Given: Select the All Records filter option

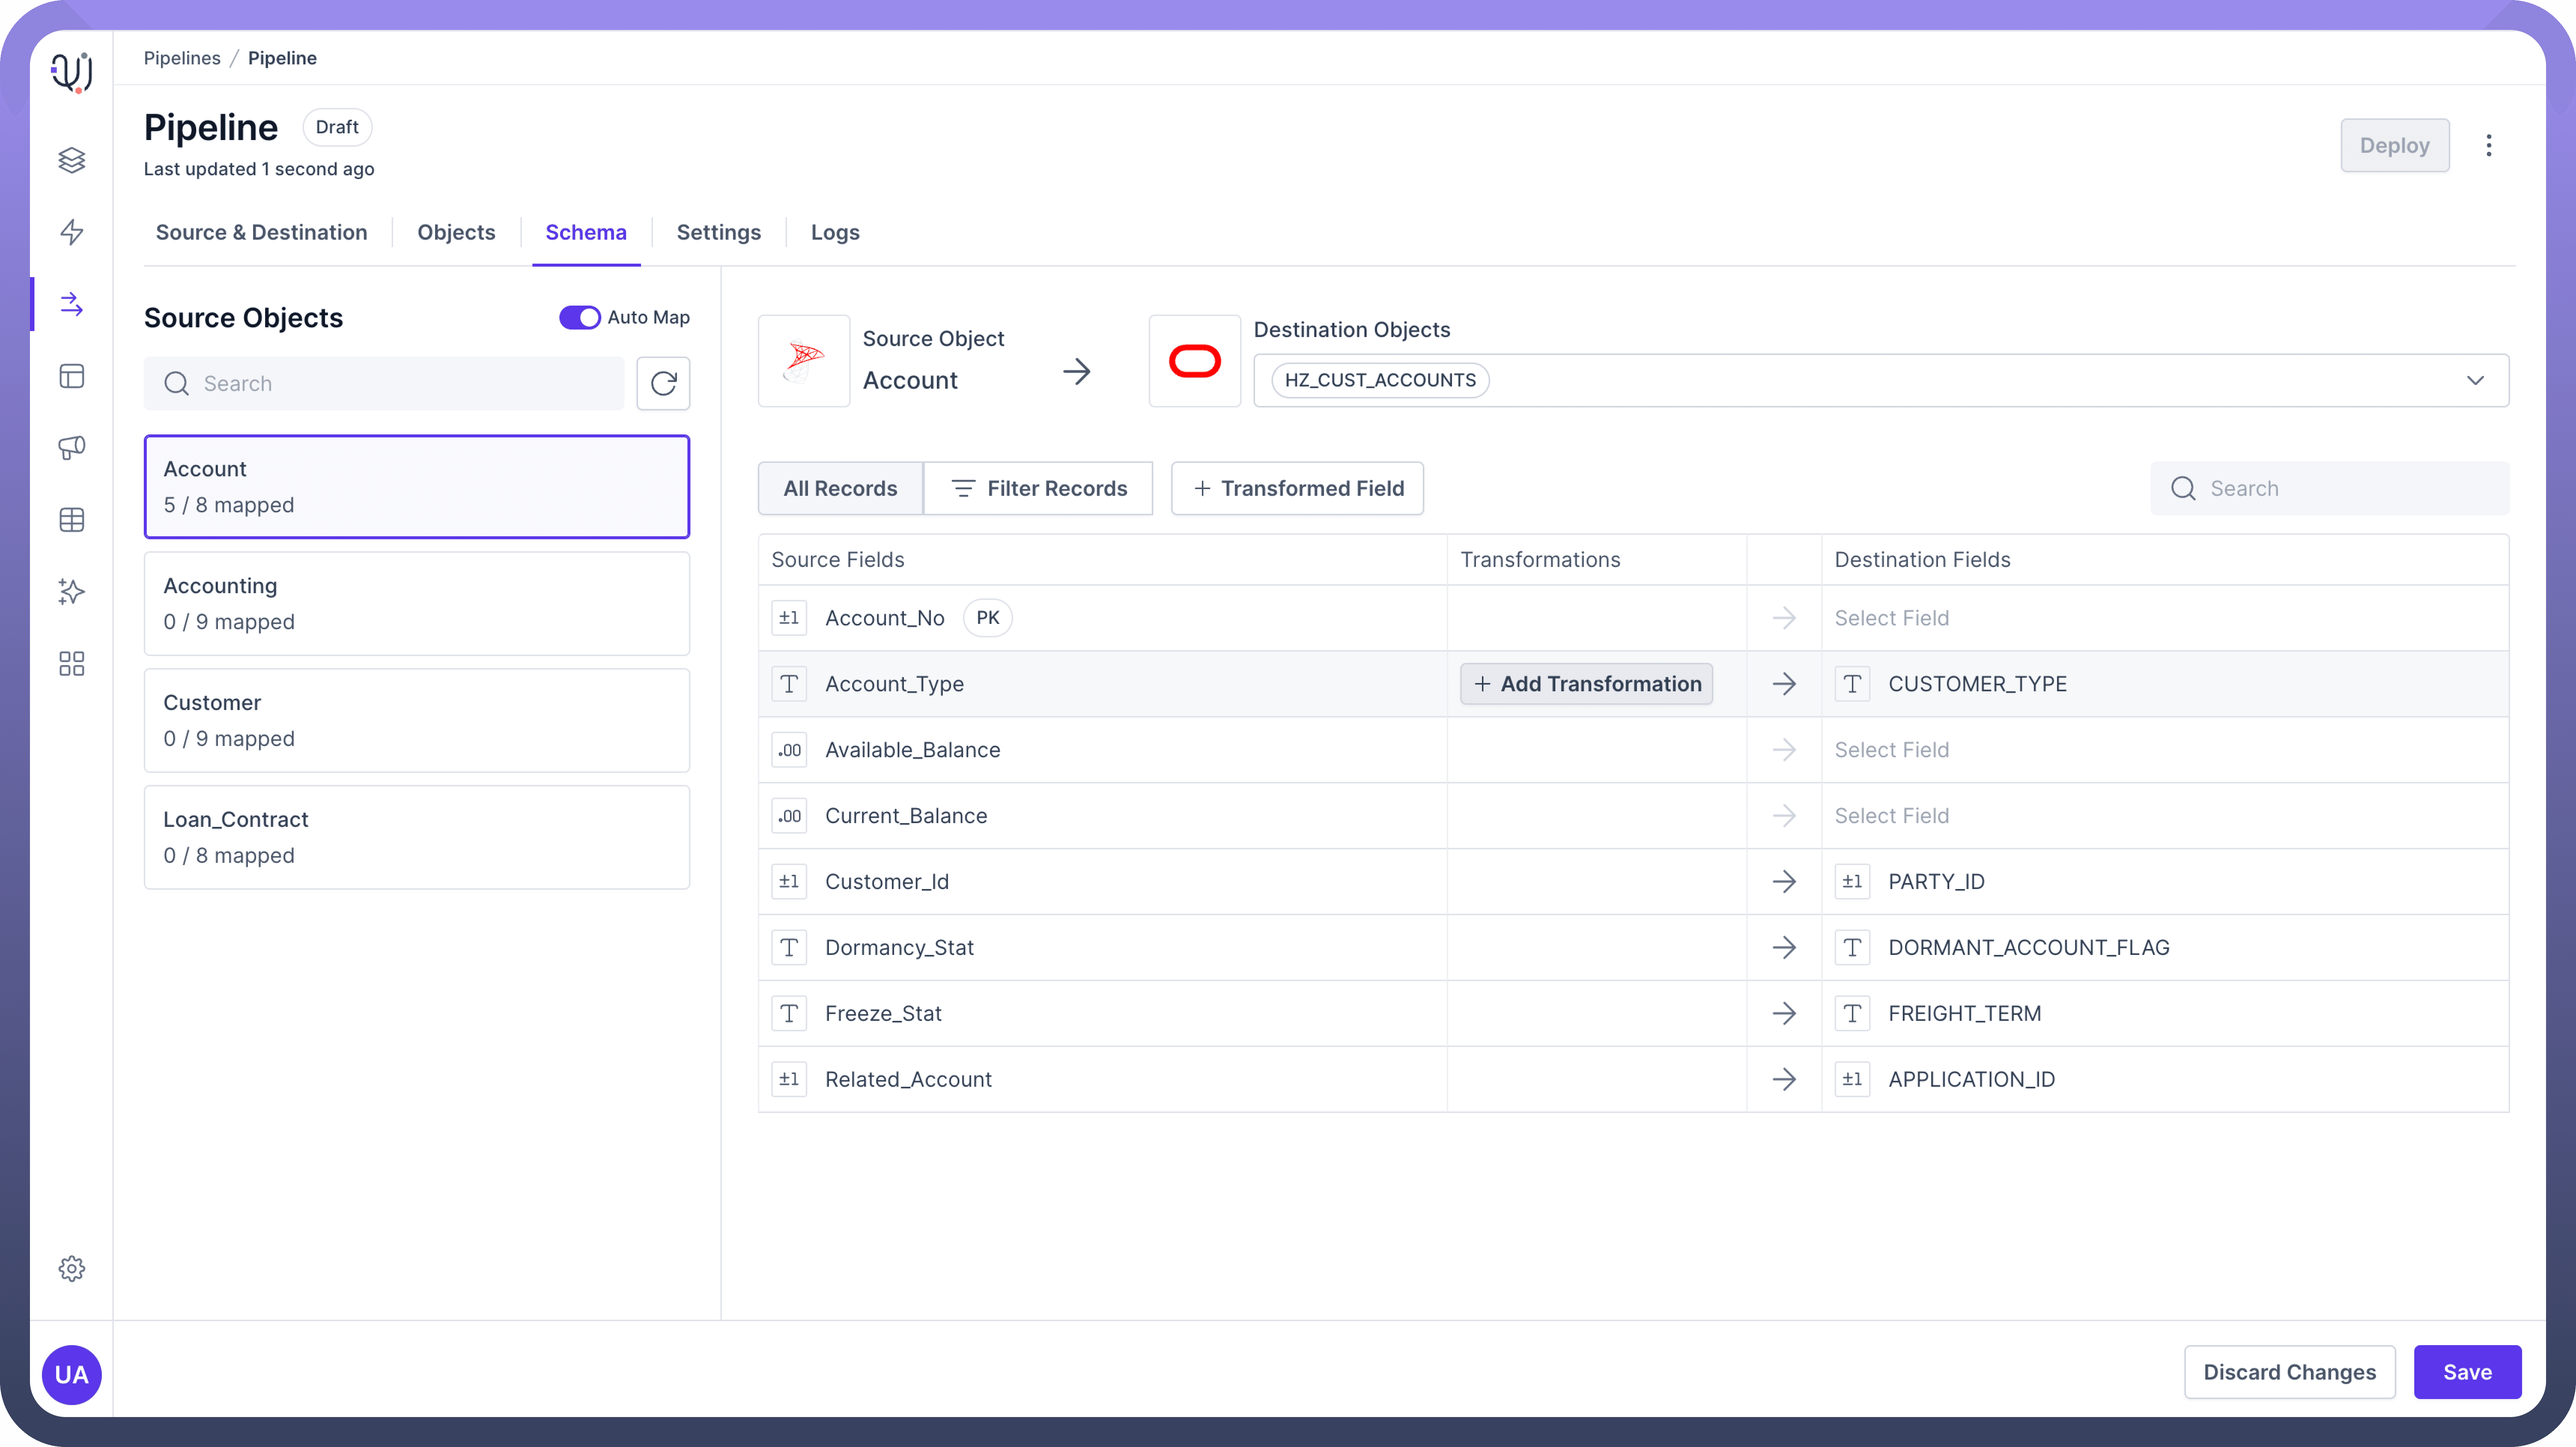Looking at the screenshot, I should pyautogui.click(x=840, y=488).
